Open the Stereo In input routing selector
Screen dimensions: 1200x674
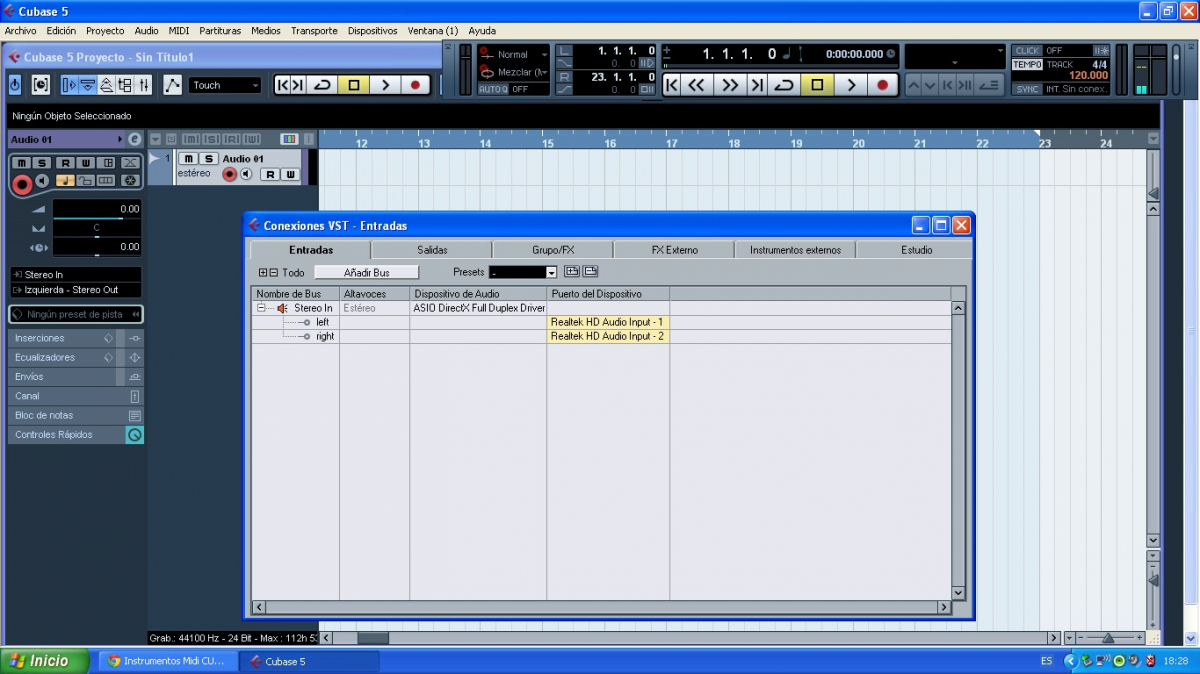pos(76,274)
